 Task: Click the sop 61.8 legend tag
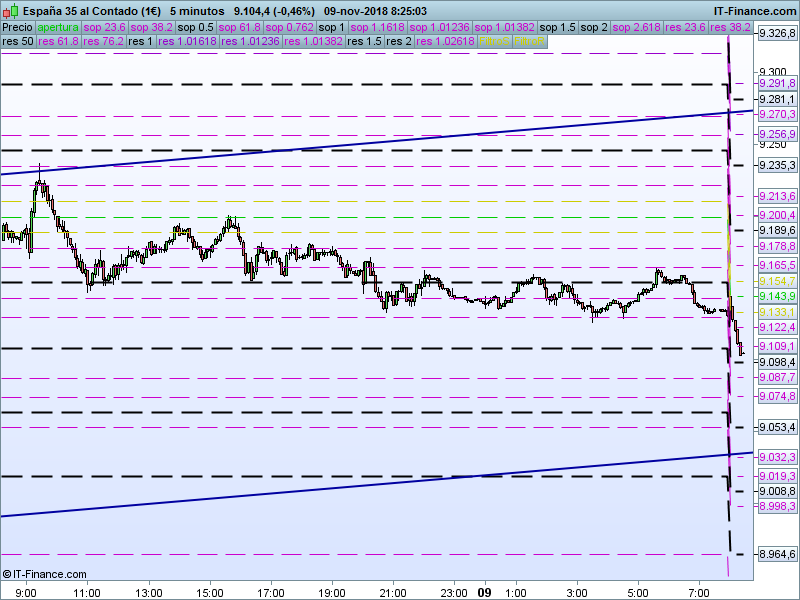240,28
